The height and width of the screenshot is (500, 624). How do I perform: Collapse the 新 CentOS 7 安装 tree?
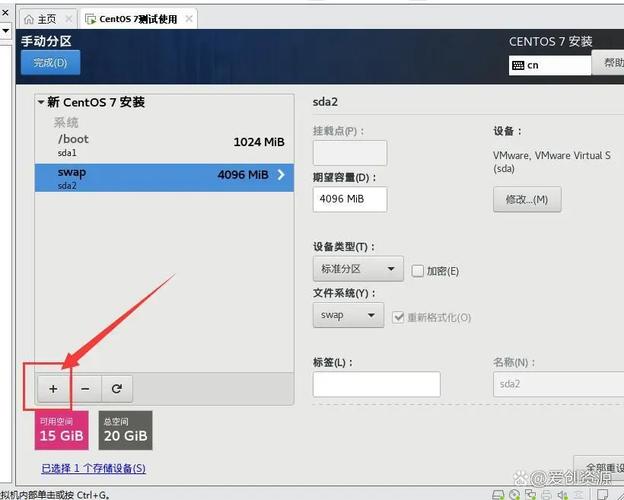tap(41, 102)
